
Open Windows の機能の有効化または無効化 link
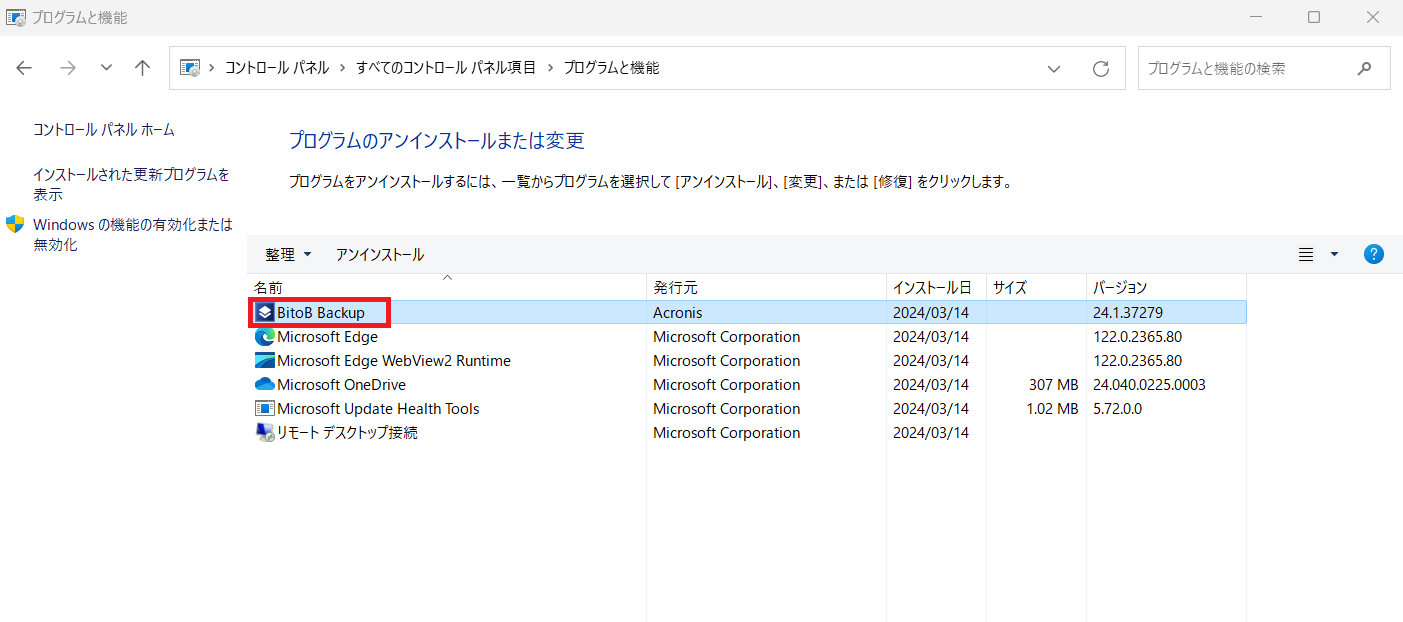click(133, 234)
